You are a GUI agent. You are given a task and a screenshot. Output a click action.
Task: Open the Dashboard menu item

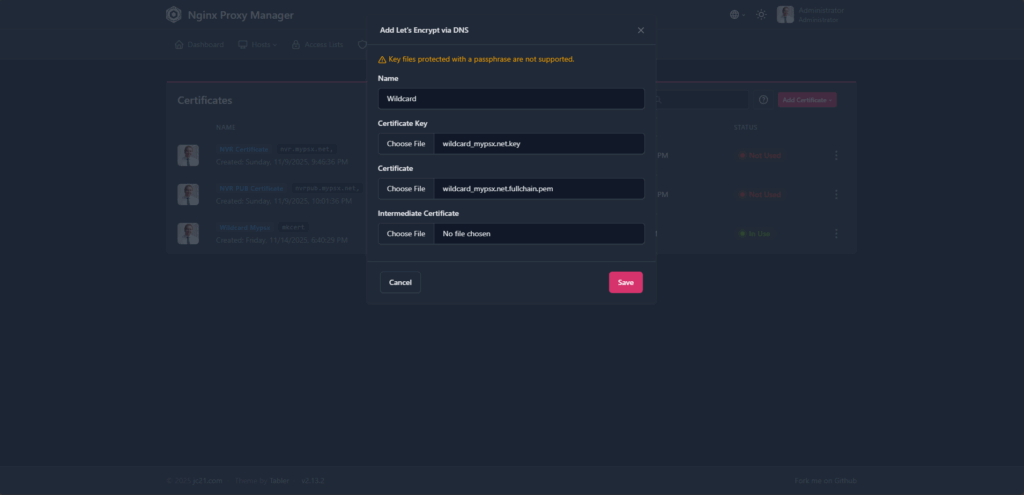[199, 45]
